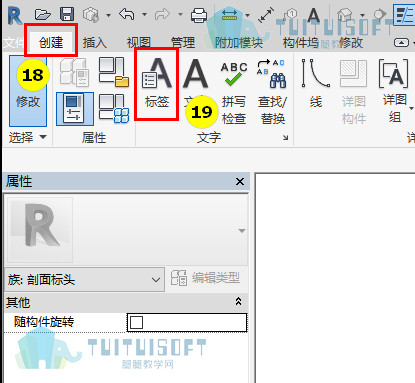Print using the printer icon
The image size is (415, 383).
coord(199,15)
